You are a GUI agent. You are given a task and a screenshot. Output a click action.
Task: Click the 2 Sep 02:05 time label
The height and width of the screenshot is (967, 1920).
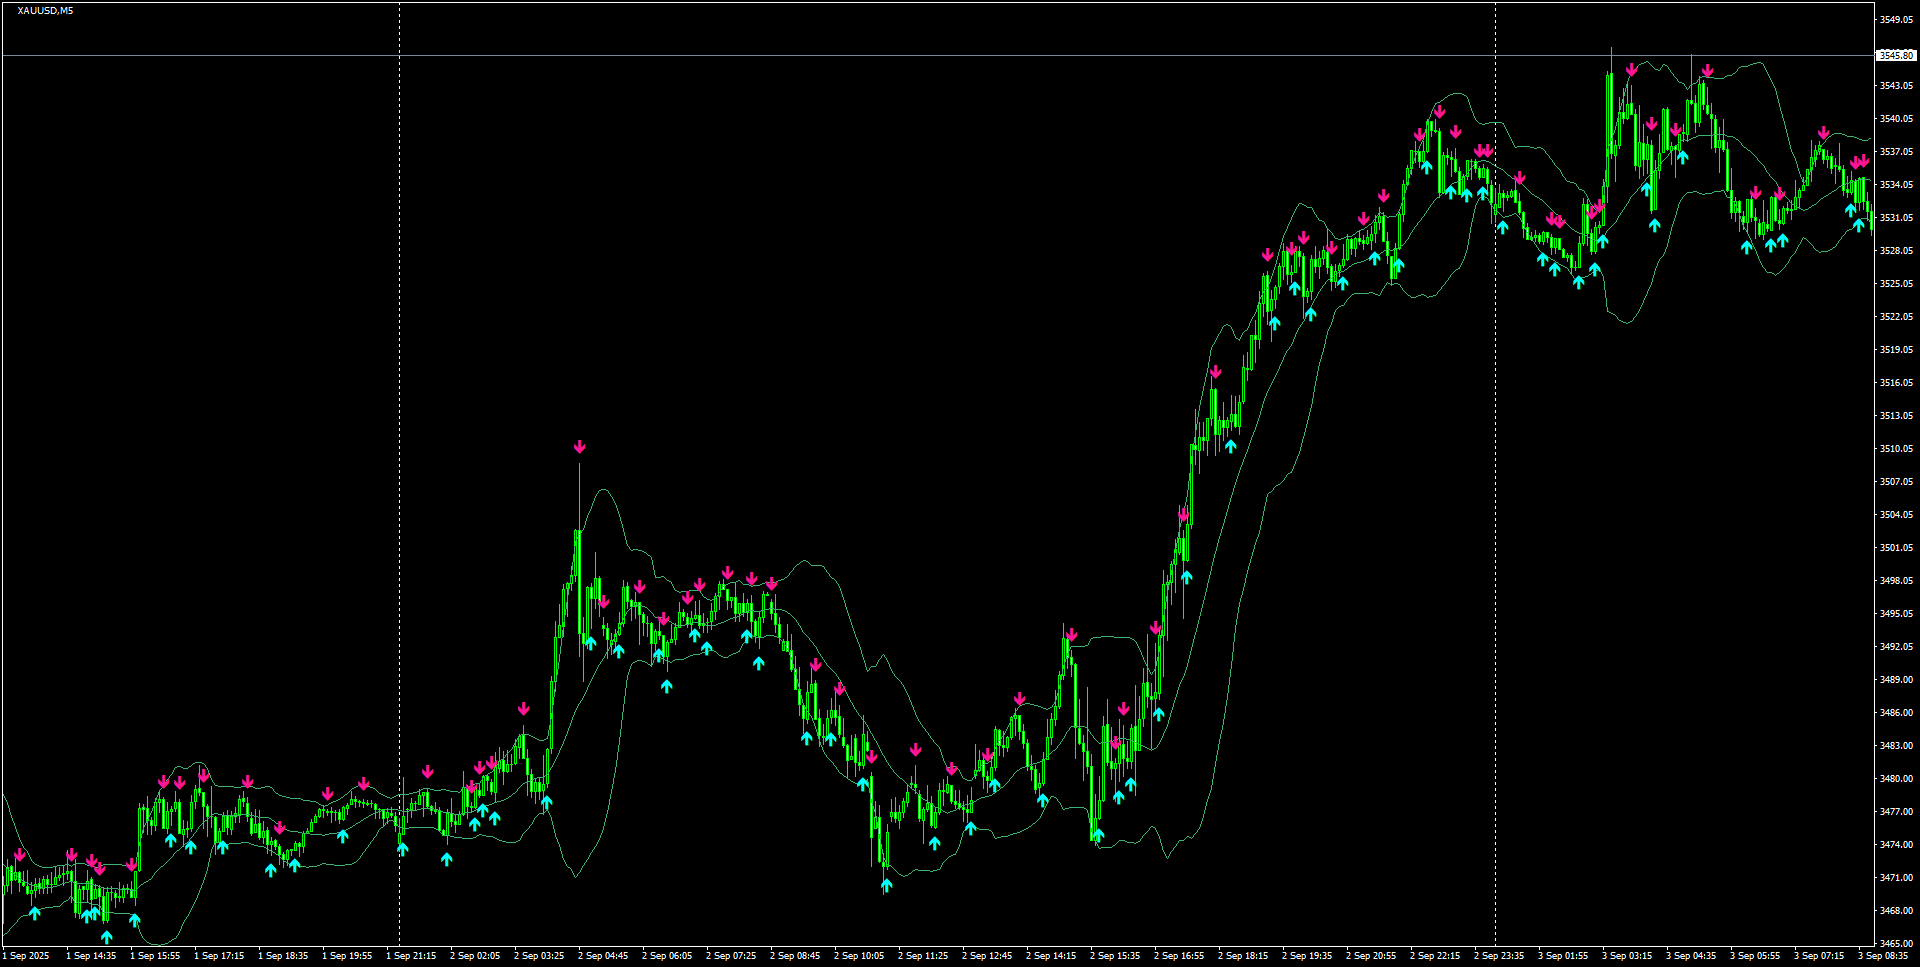(475, 956)
